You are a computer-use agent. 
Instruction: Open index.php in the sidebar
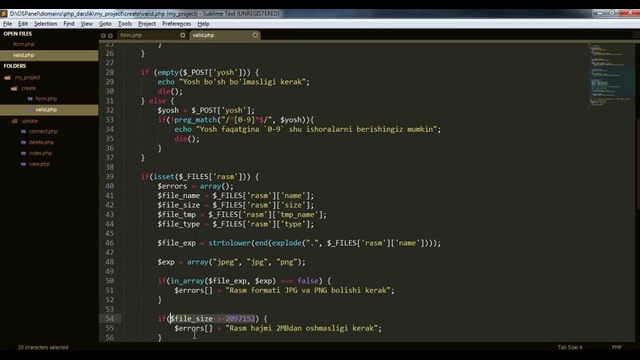point(40,153)
